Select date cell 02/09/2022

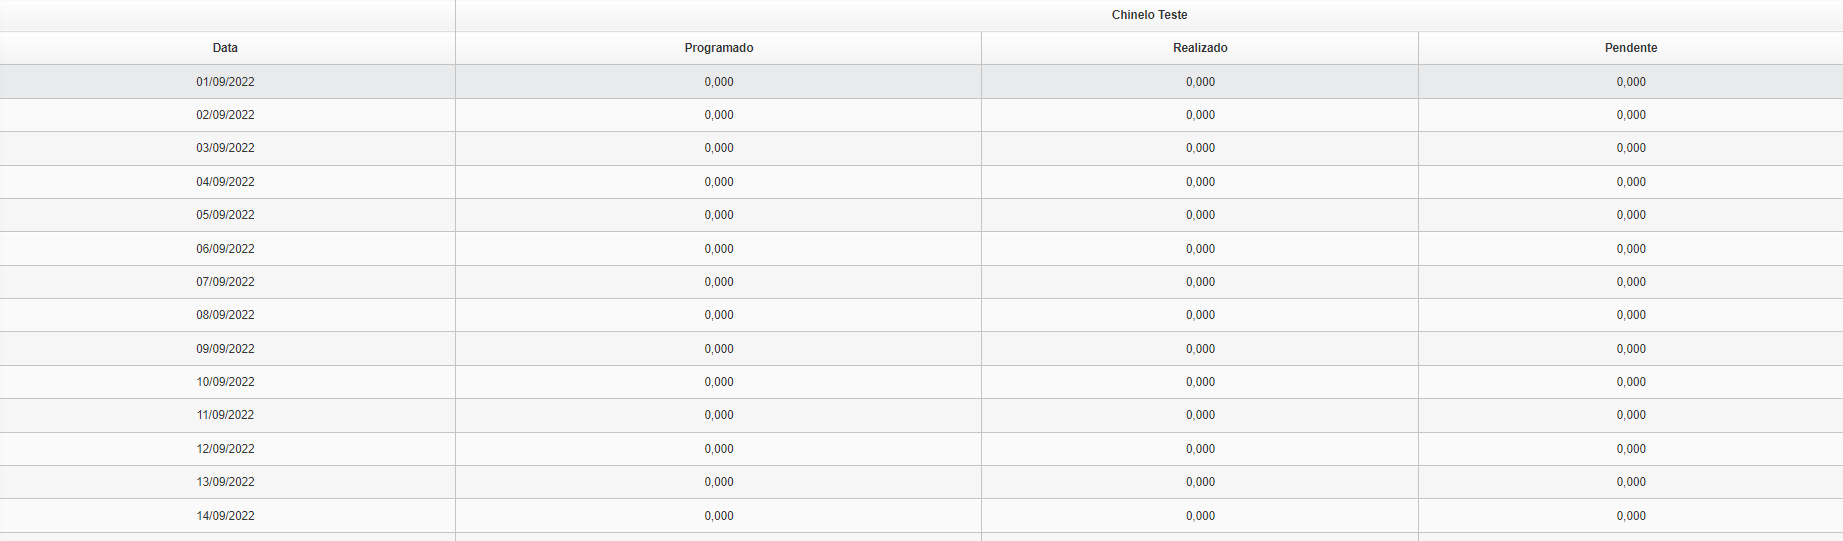(x=226, y=115)
